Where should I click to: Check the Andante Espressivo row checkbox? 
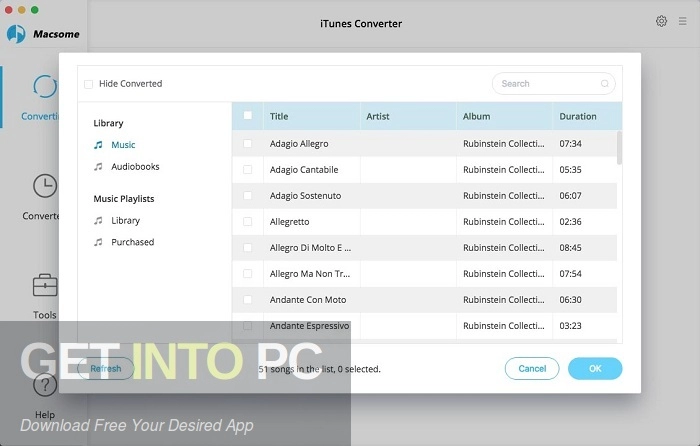[247, 326]
